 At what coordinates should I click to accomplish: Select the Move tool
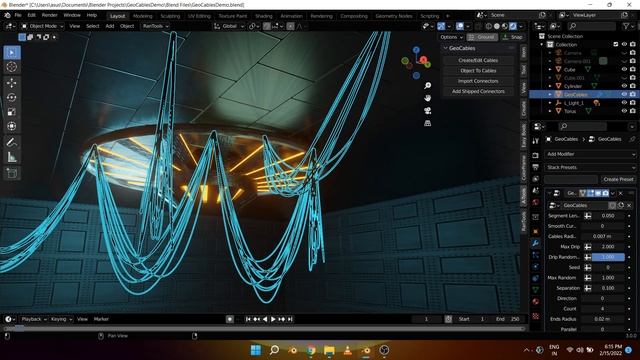coord(12,83)
